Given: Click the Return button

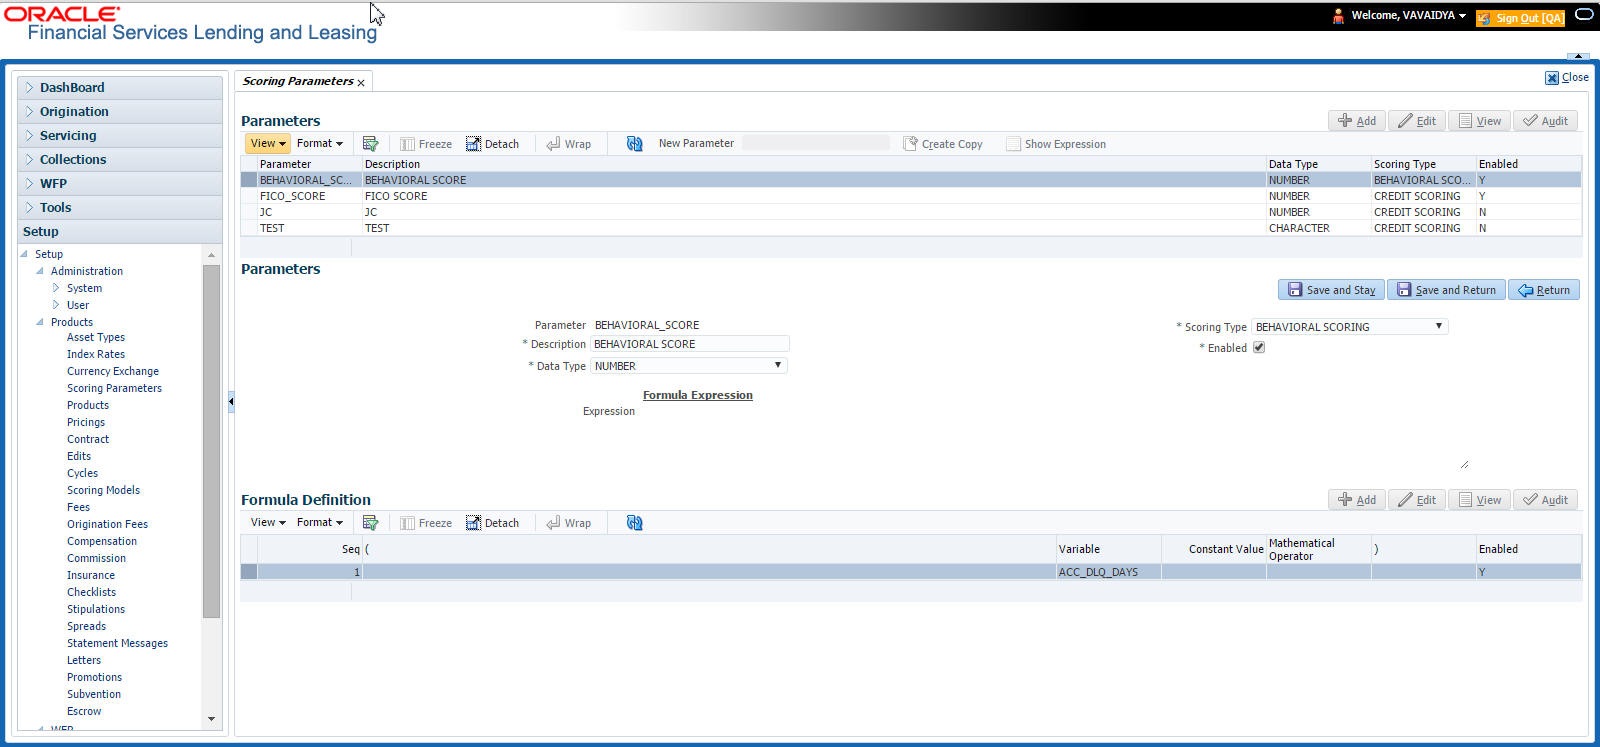Looking at the screenshot, I should point(1544,290).
